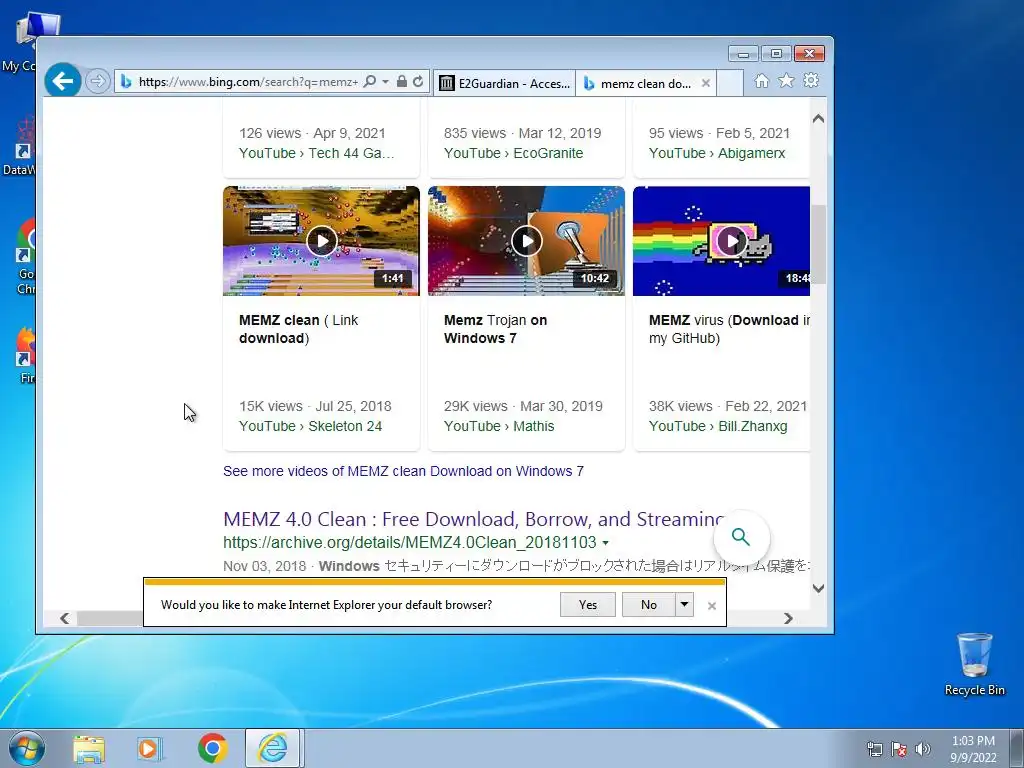Click the '835 views · Mar 12, 2019' text
The height and width of the screenshot is (768, 1024).
click(x=522, y=133)
